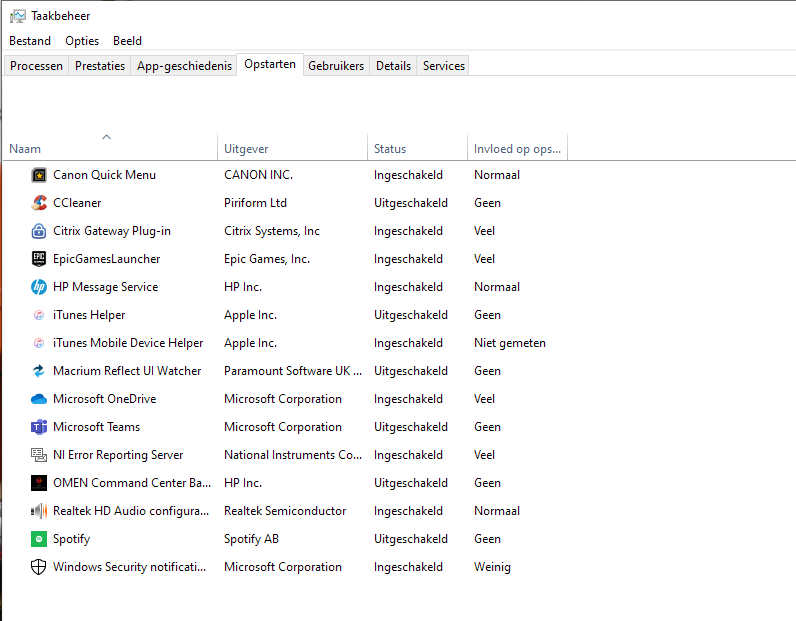This screenshot has height=621, width=796.
Task: Select Windows Security notificati... name
Action: pyautogui.click(x=129, y=567)
